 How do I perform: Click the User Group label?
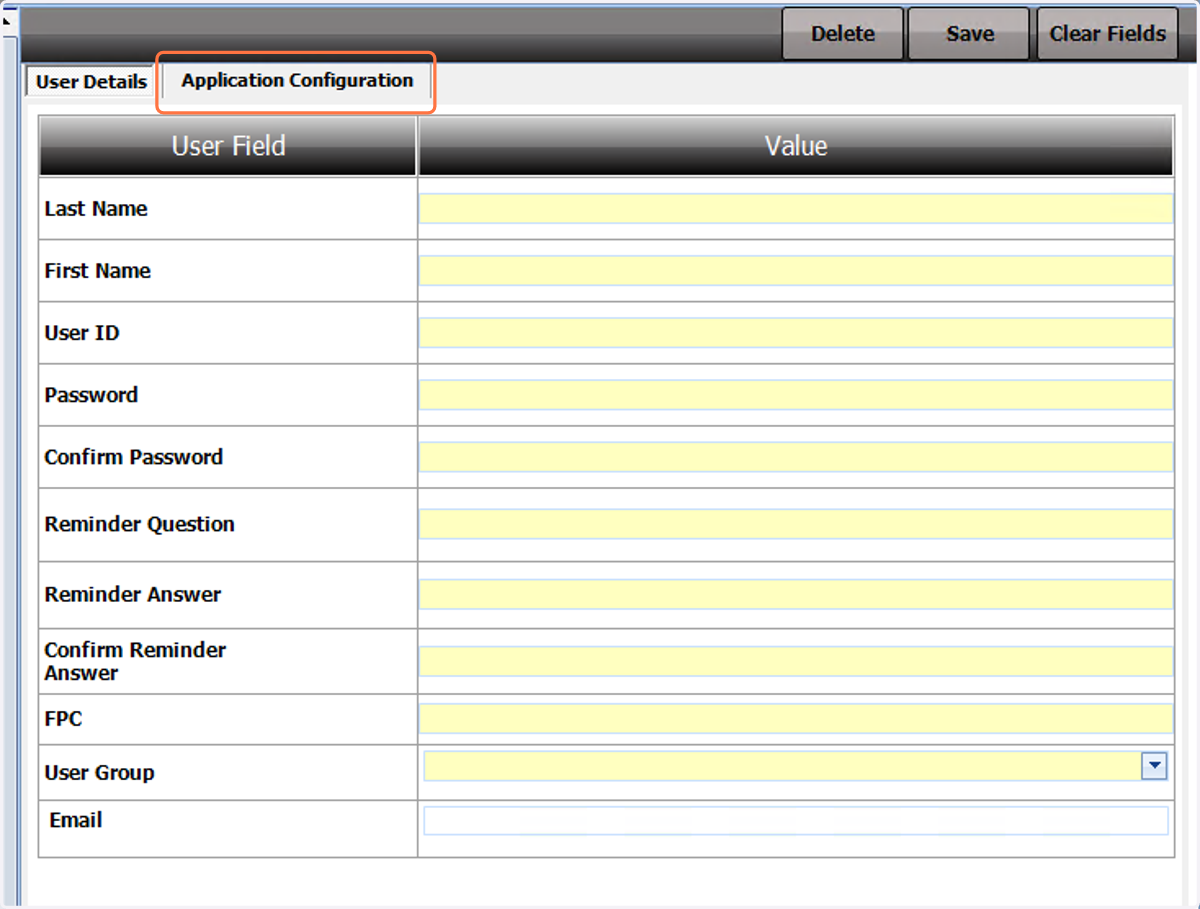[x=99, y=773]
